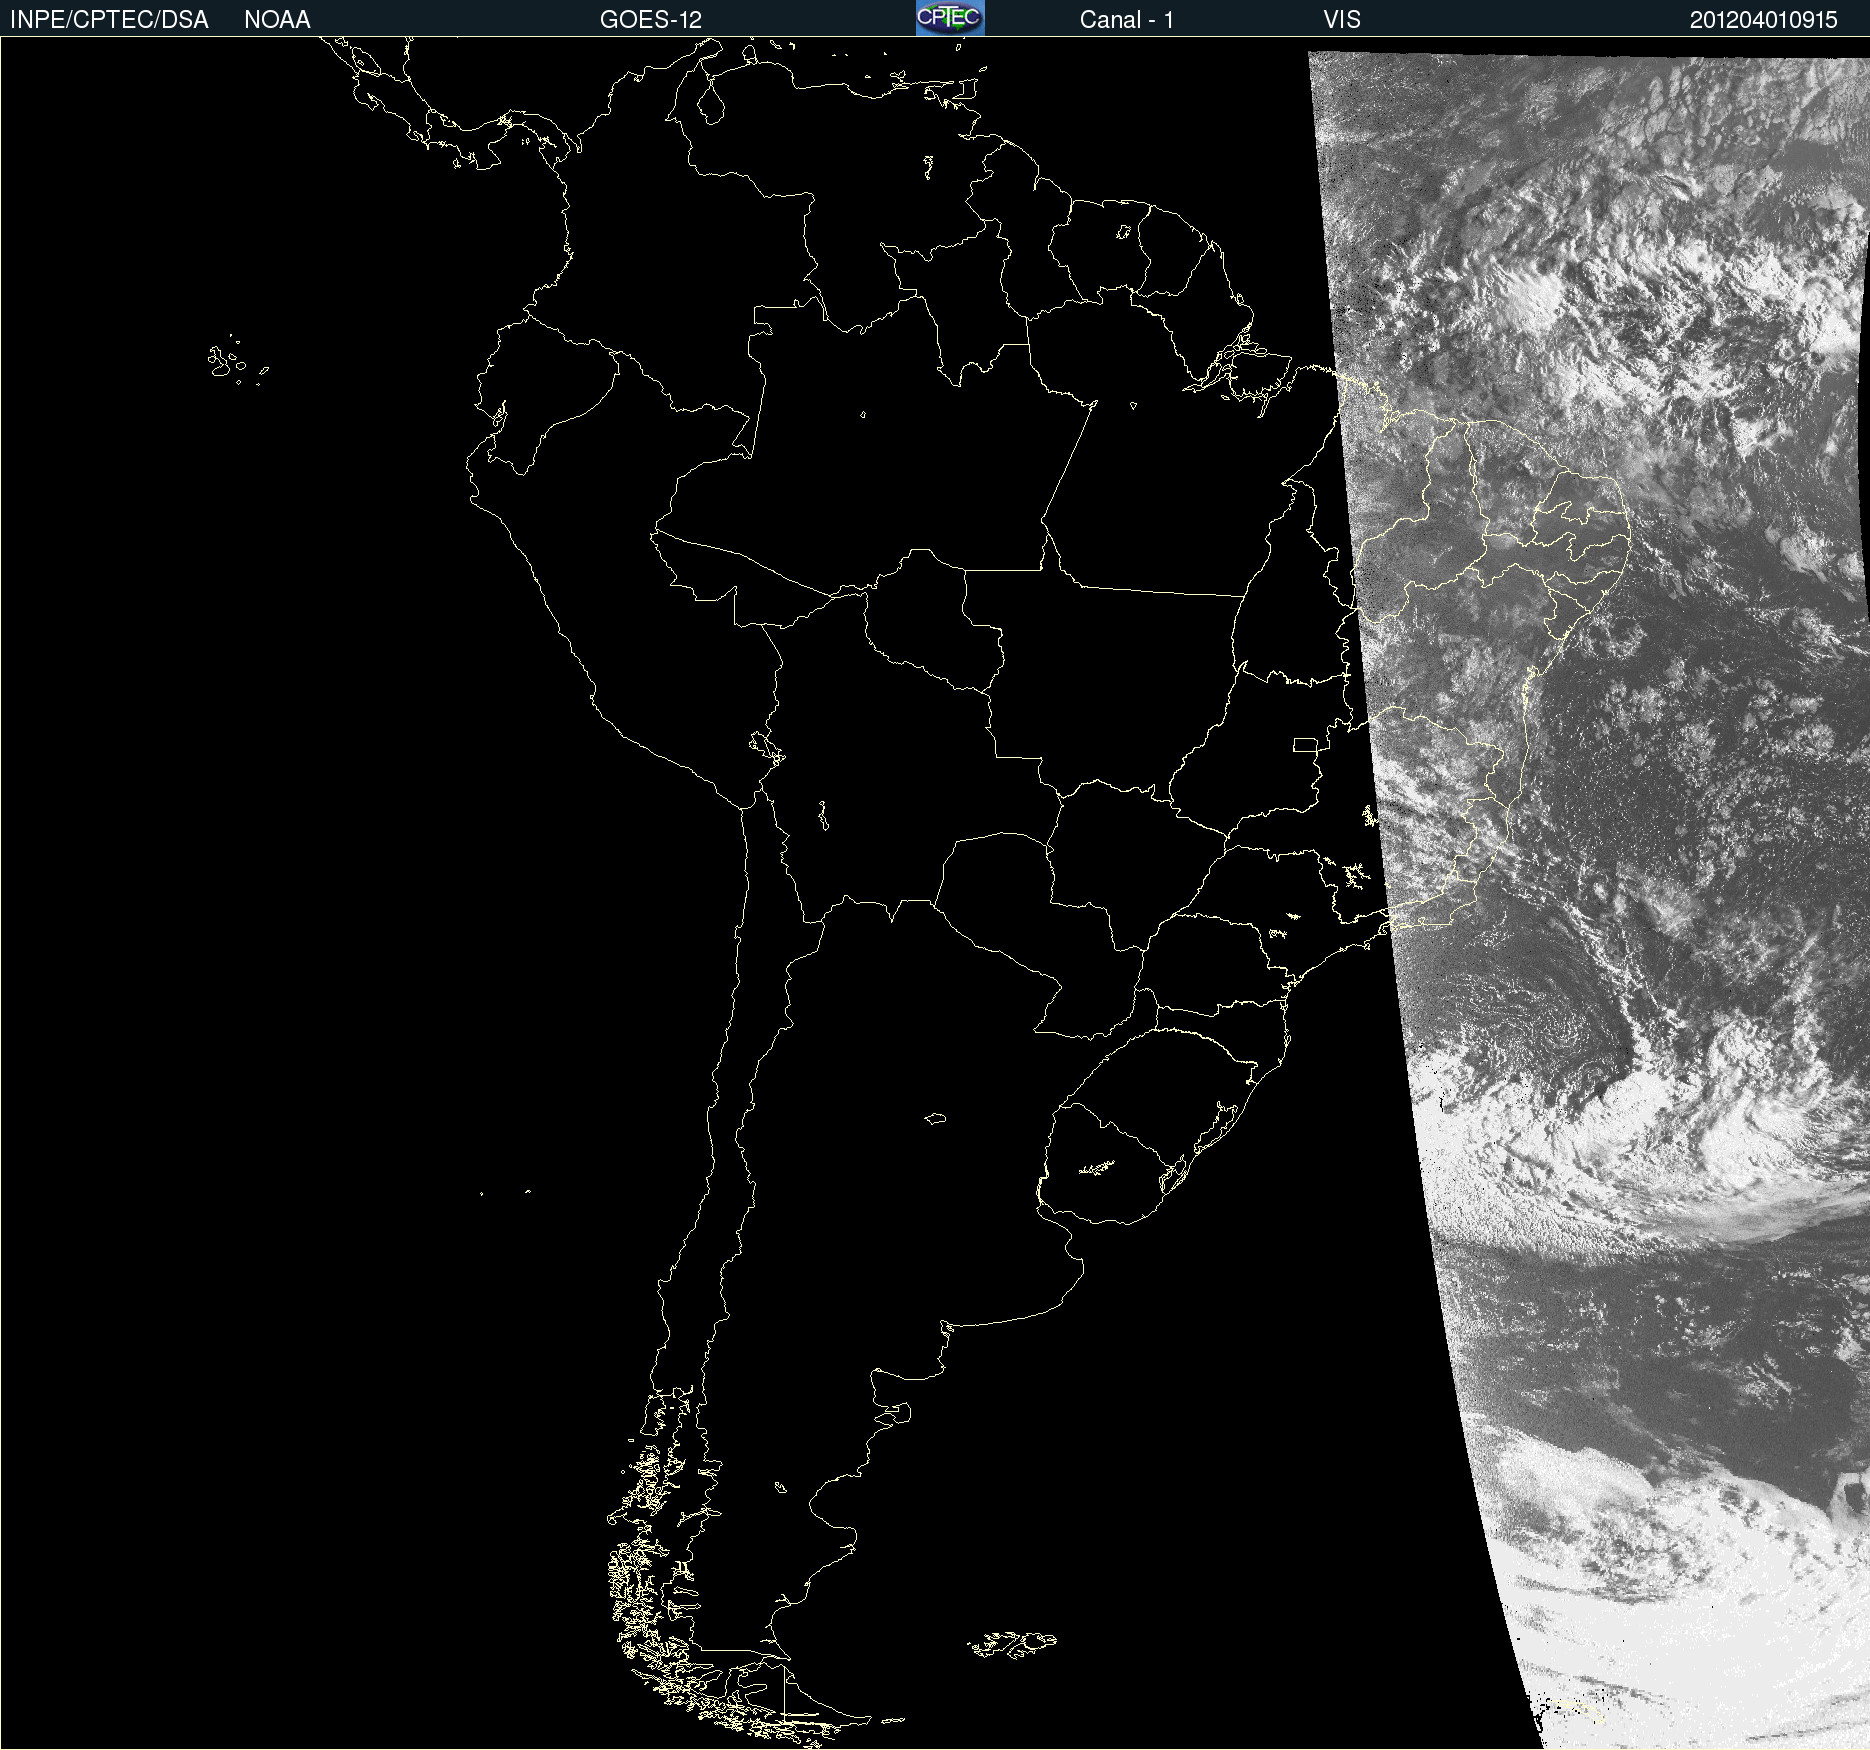
Task: Click the GOES-12 satellite label
Action: [x=651, y=20]
